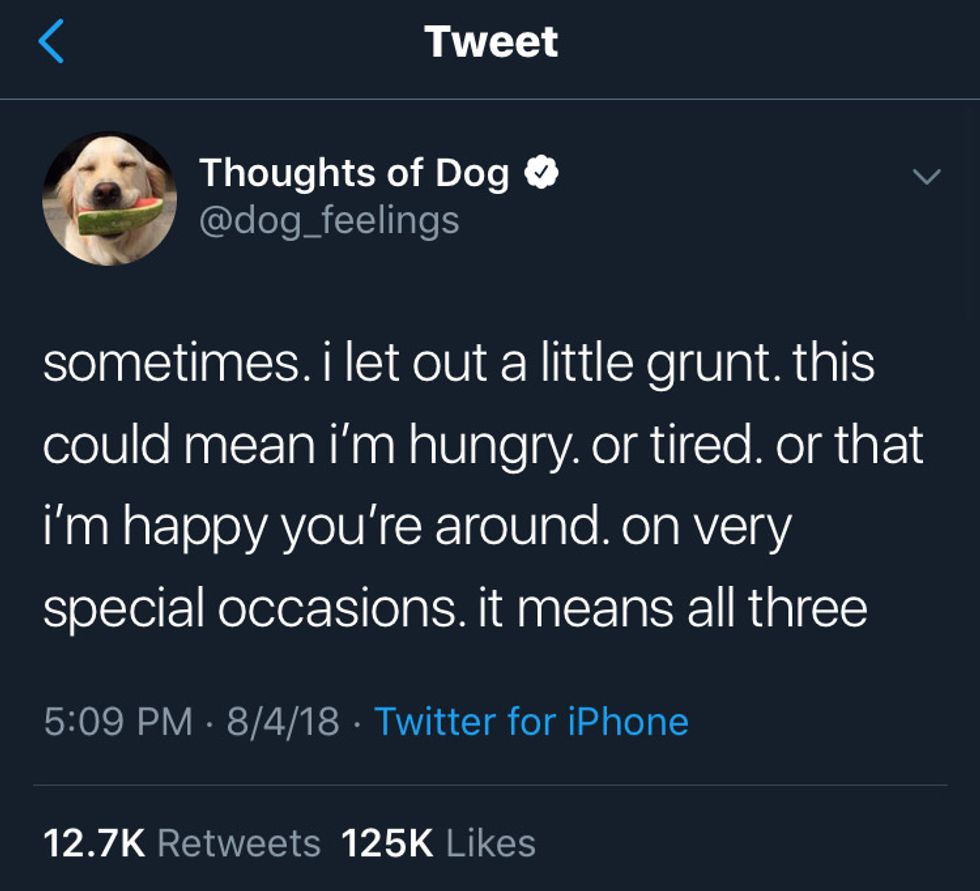
Task: Tap the back arrow
Action: [51, 42]
